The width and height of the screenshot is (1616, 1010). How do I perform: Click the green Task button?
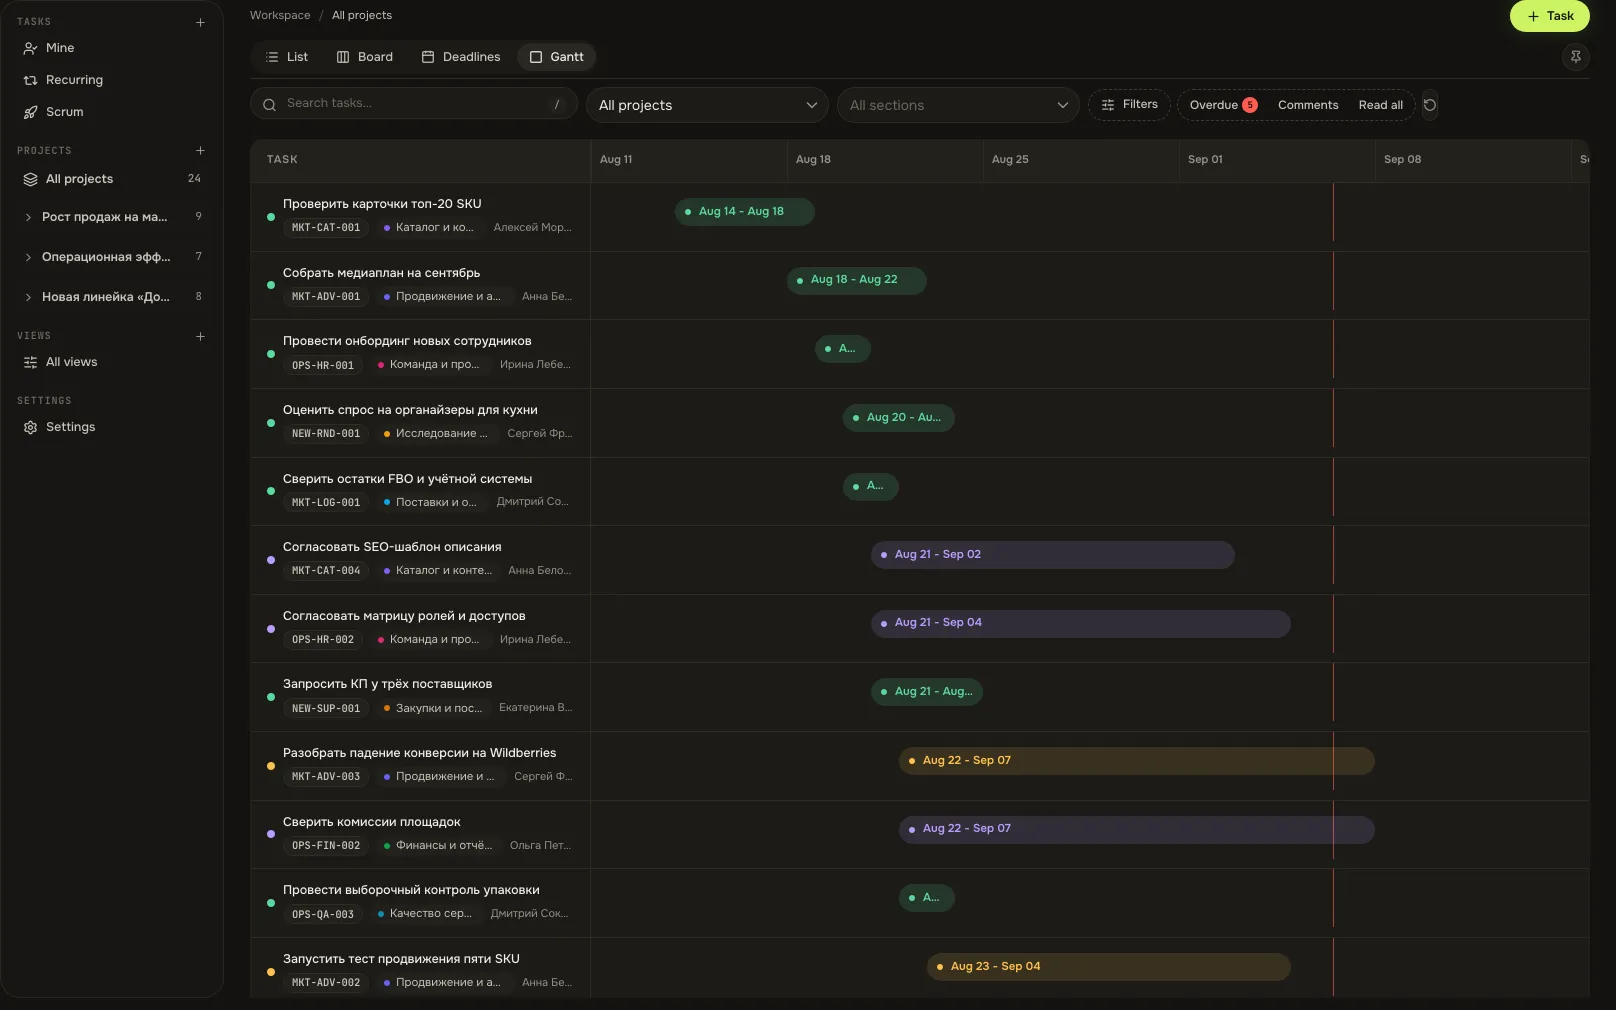tap(1550, 16)
